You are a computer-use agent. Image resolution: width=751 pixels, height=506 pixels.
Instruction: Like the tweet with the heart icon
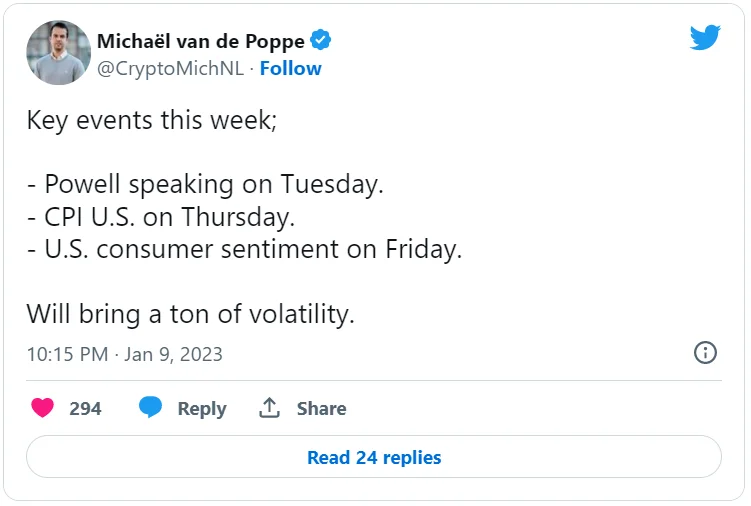(x=42, y=408)
